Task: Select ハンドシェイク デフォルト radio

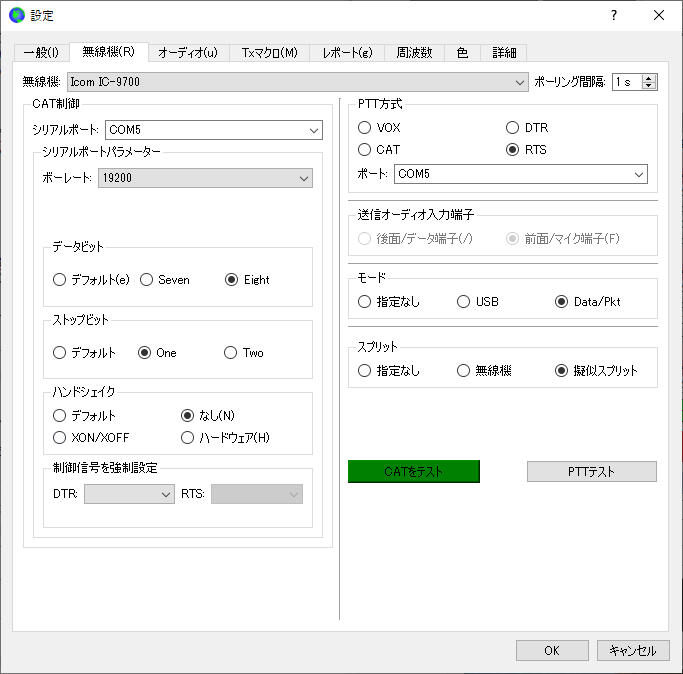Action: click(x=84, y=416)
